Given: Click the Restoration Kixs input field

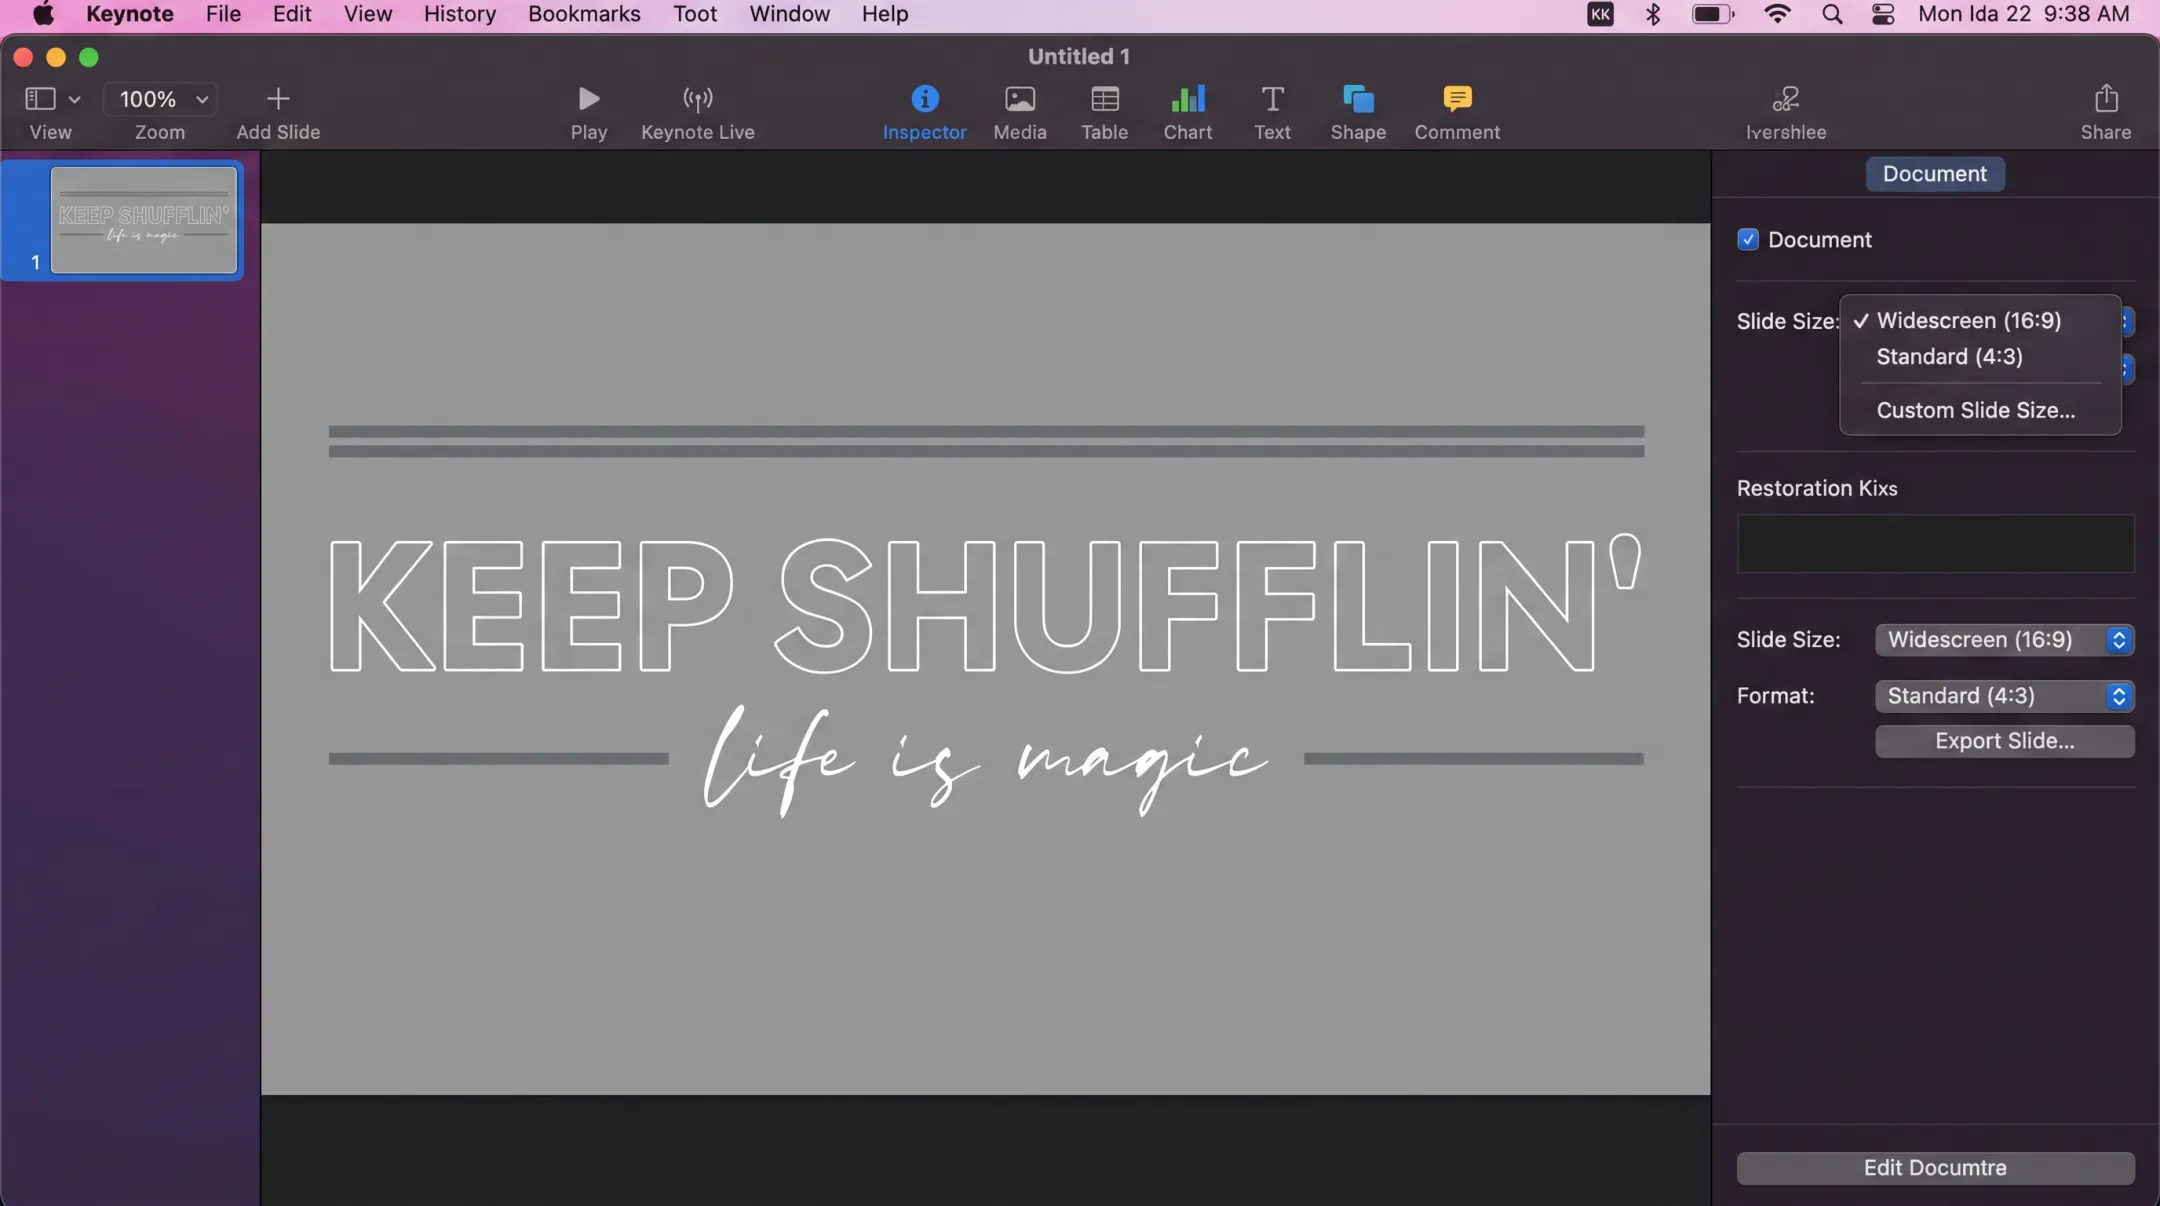Looking at the screenshot, I should 1935,544.
